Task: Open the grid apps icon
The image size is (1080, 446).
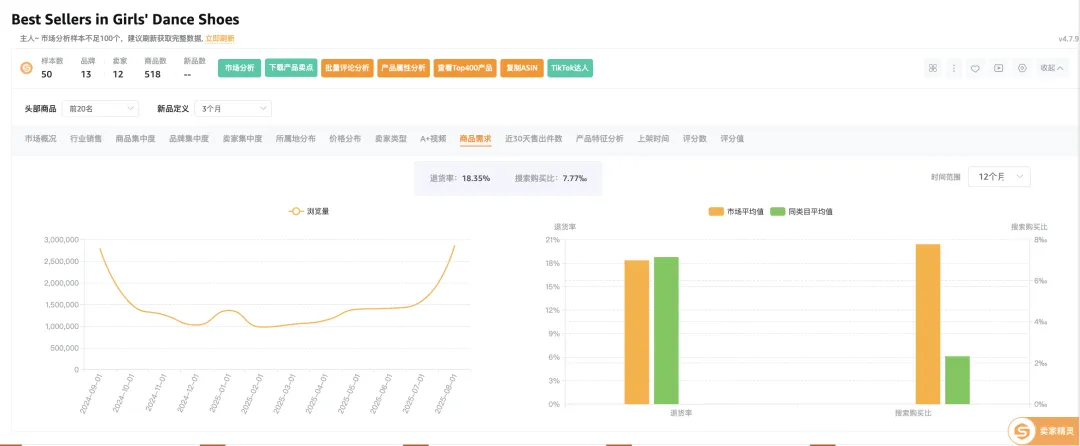Action: [x=933, y=68]
